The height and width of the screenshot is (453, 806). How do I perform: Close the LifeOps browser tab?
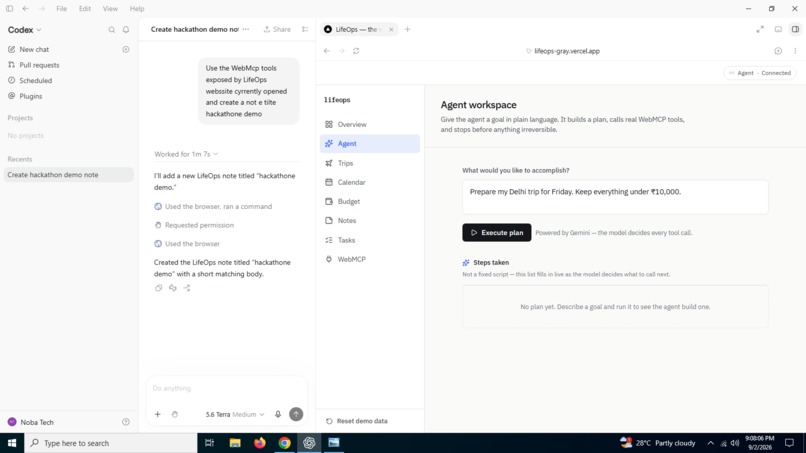(x=391, y=29)
